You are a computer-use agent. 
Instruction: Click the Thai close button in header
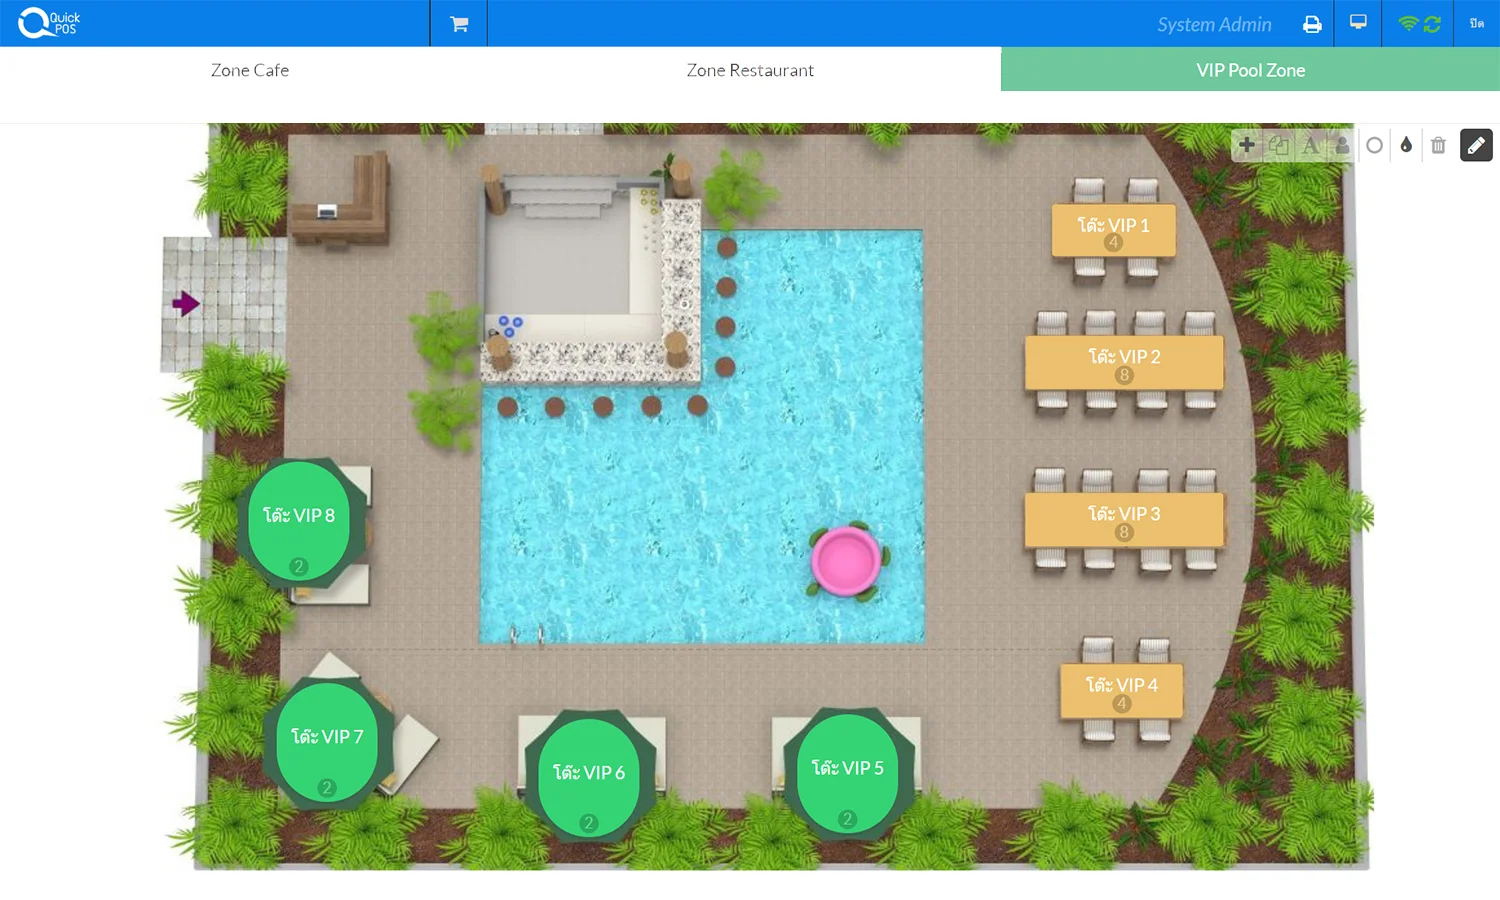point(1476,24)
